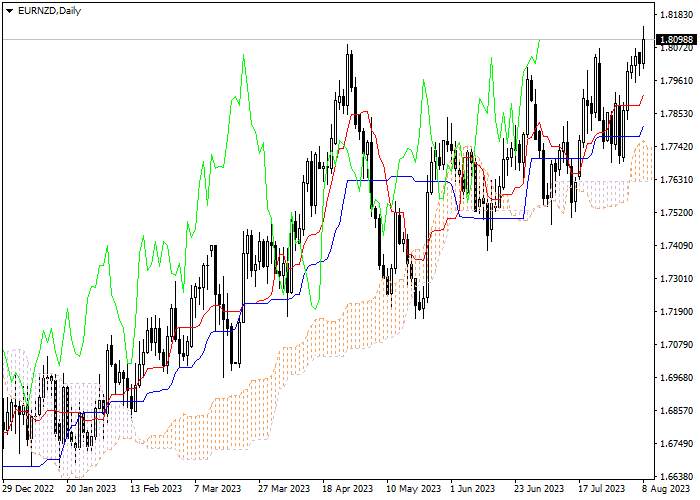Image resolution: width=700 pixels, height=500 pixels.
Task: Click price scale value 1.81830
Action: coord(676,14)
